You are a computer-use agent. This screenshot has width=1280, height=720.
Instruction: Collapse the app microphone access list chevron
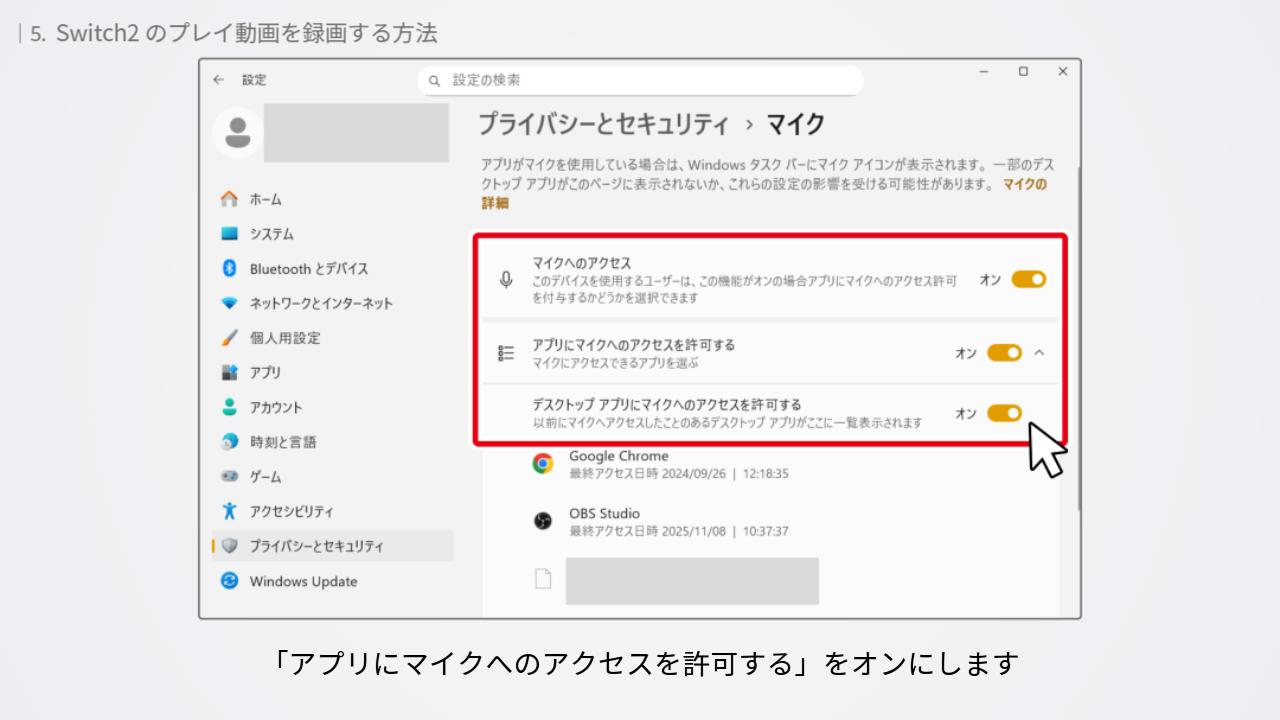pyautogui.click(x=1039, y=353)
